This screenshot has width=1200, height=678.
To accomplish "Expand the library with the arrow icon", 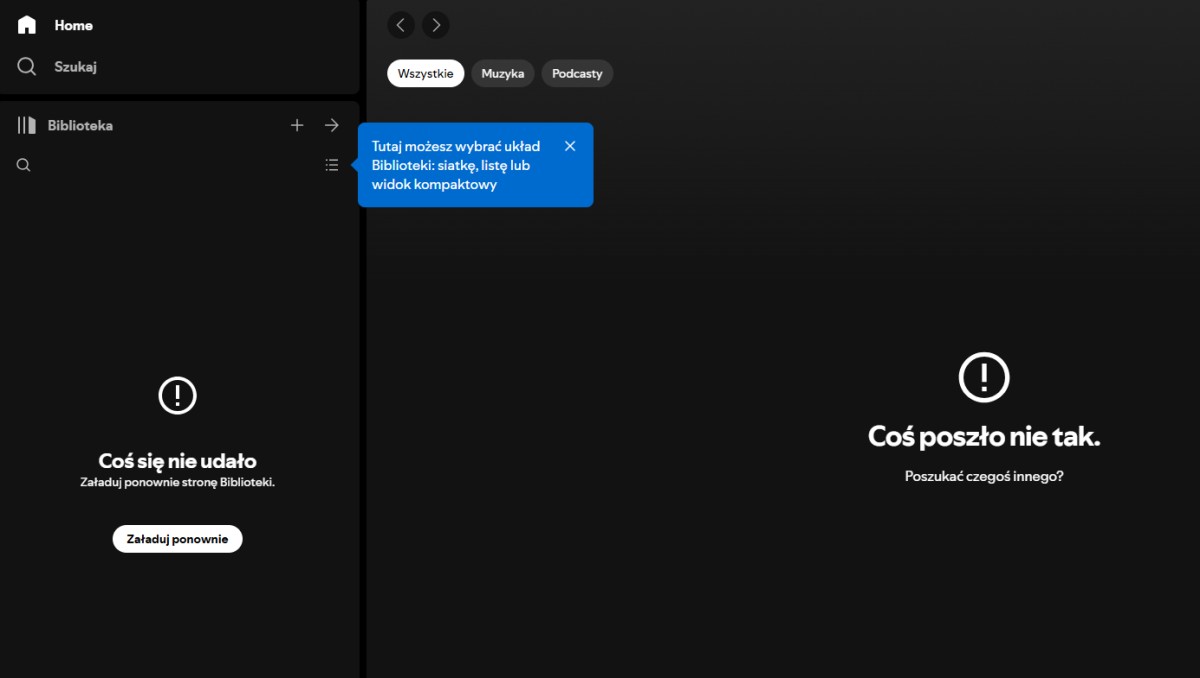I will point(332,125).
